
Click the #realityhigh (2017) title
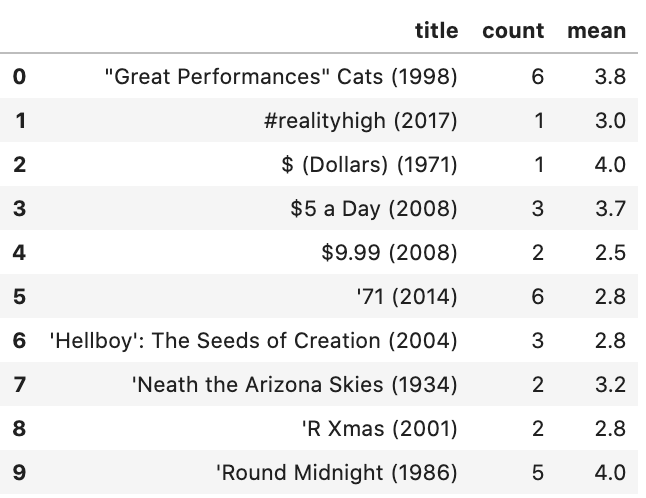[x=360, y=121]
